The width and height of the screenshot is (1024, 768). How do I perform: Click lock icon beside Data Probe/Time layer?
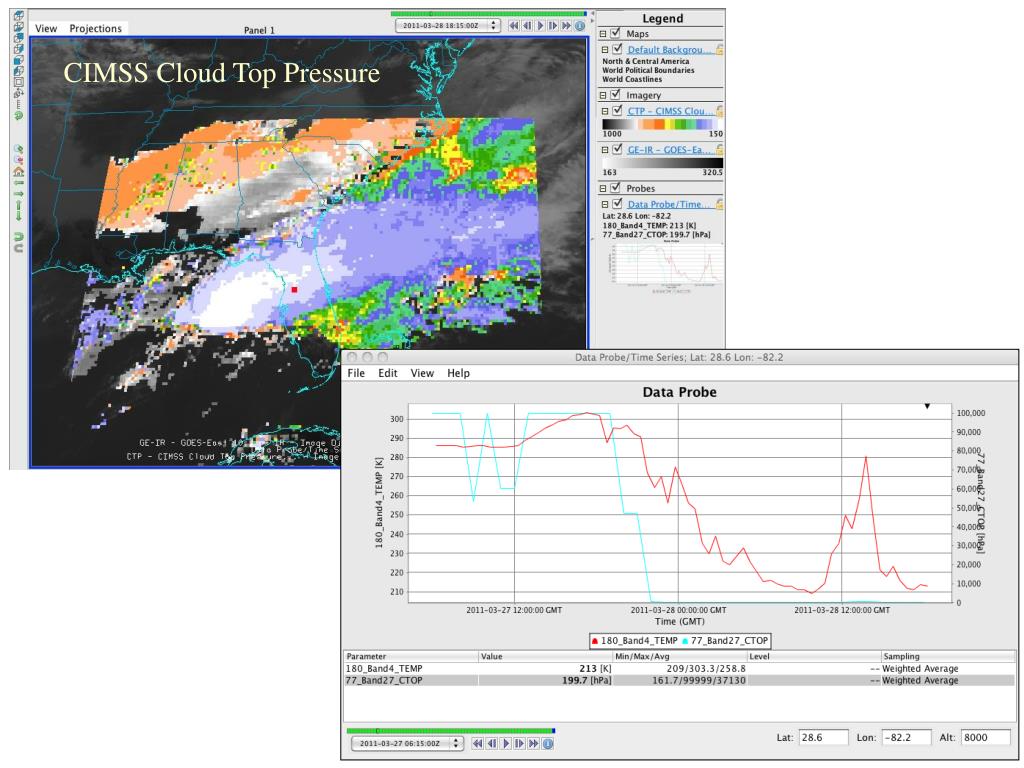click(719, 204)
